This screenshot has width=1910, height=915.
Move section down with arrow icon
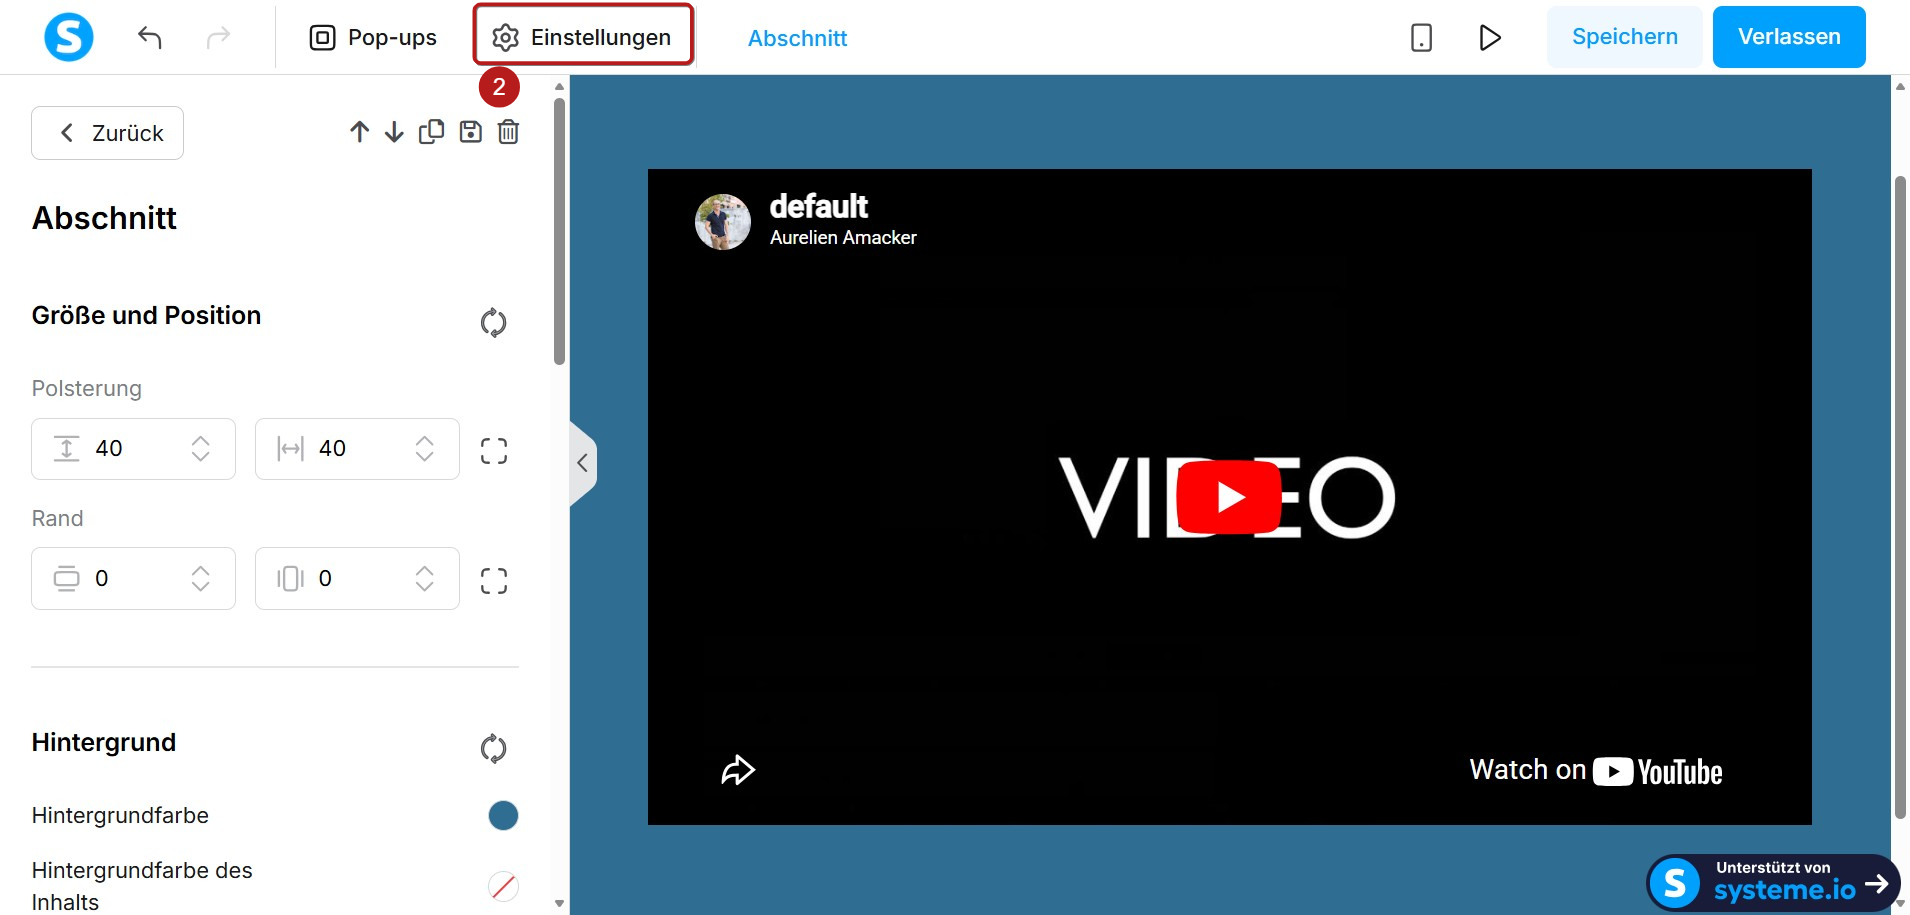pyautogui.click(x=395, y=132)
